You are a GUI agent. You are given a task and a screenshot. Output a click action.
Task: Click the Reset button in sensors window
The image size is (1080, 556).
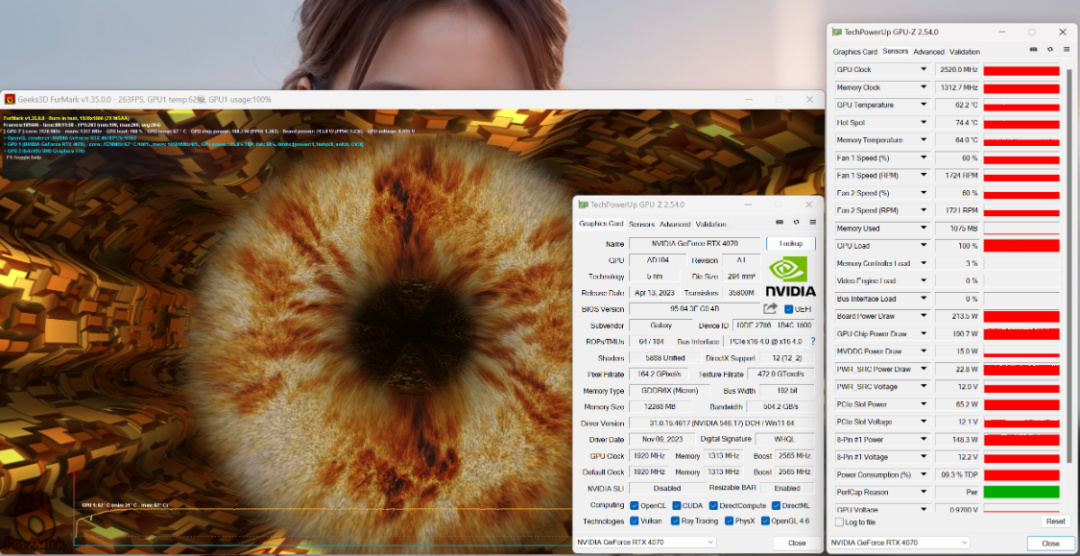point(1055,522)
